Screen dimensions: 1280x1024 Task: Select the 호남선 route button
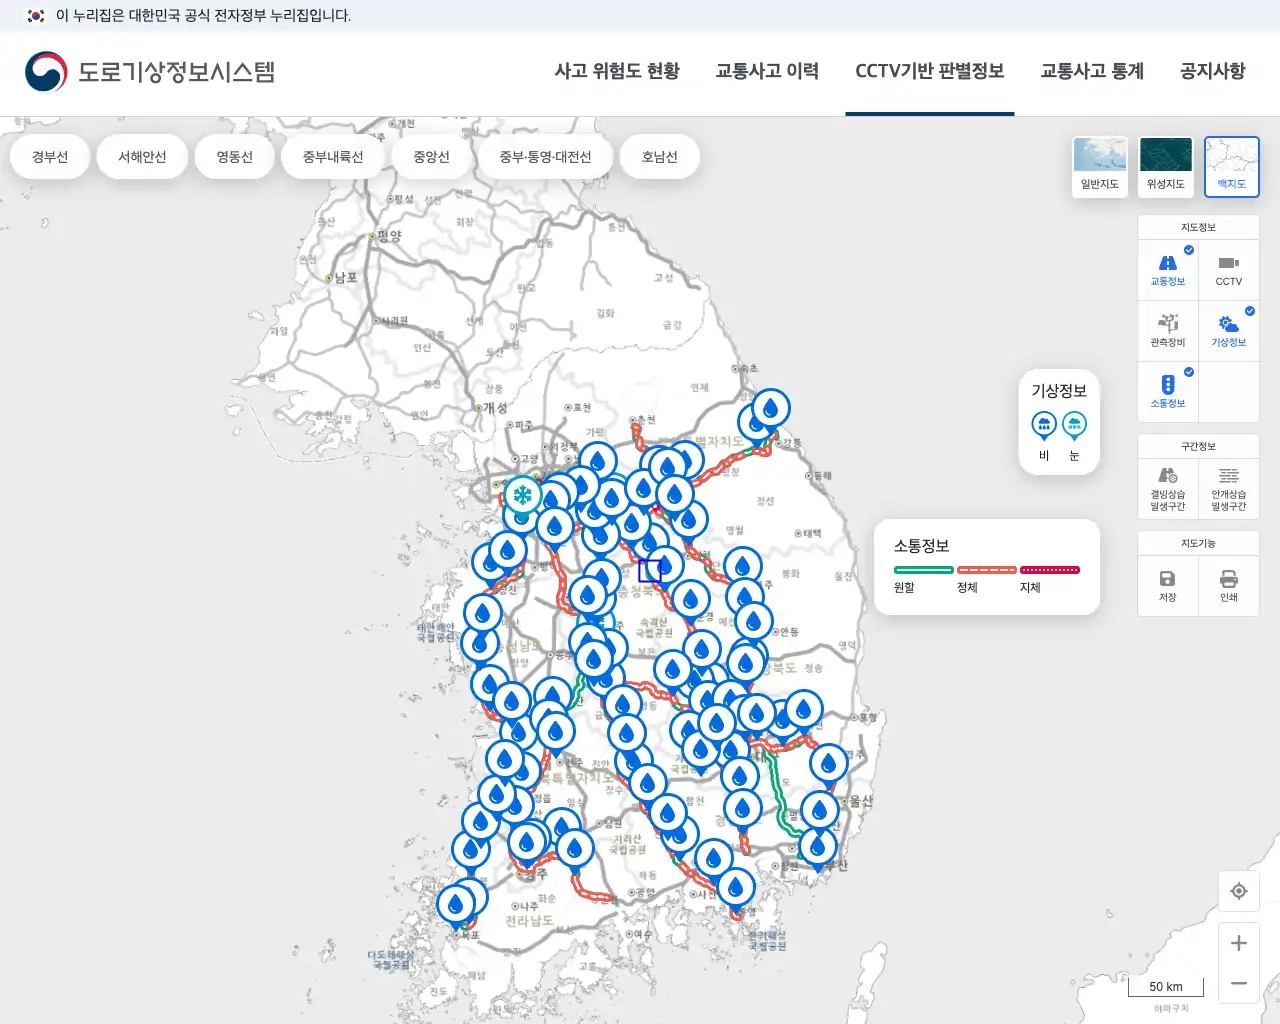[659, 157]
